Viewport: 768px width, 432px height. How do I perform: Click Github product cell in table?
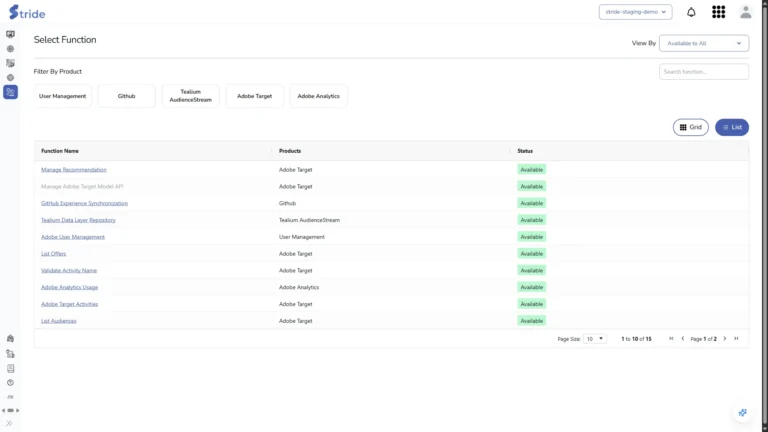point(288,203)
